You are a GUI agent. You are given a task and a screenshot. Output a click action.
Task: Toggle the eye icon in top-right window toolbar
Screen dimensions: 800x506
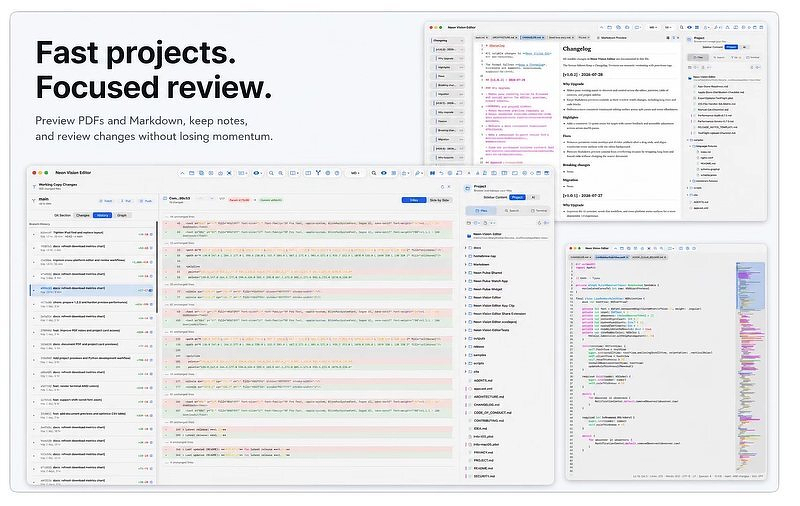(689, 28)
